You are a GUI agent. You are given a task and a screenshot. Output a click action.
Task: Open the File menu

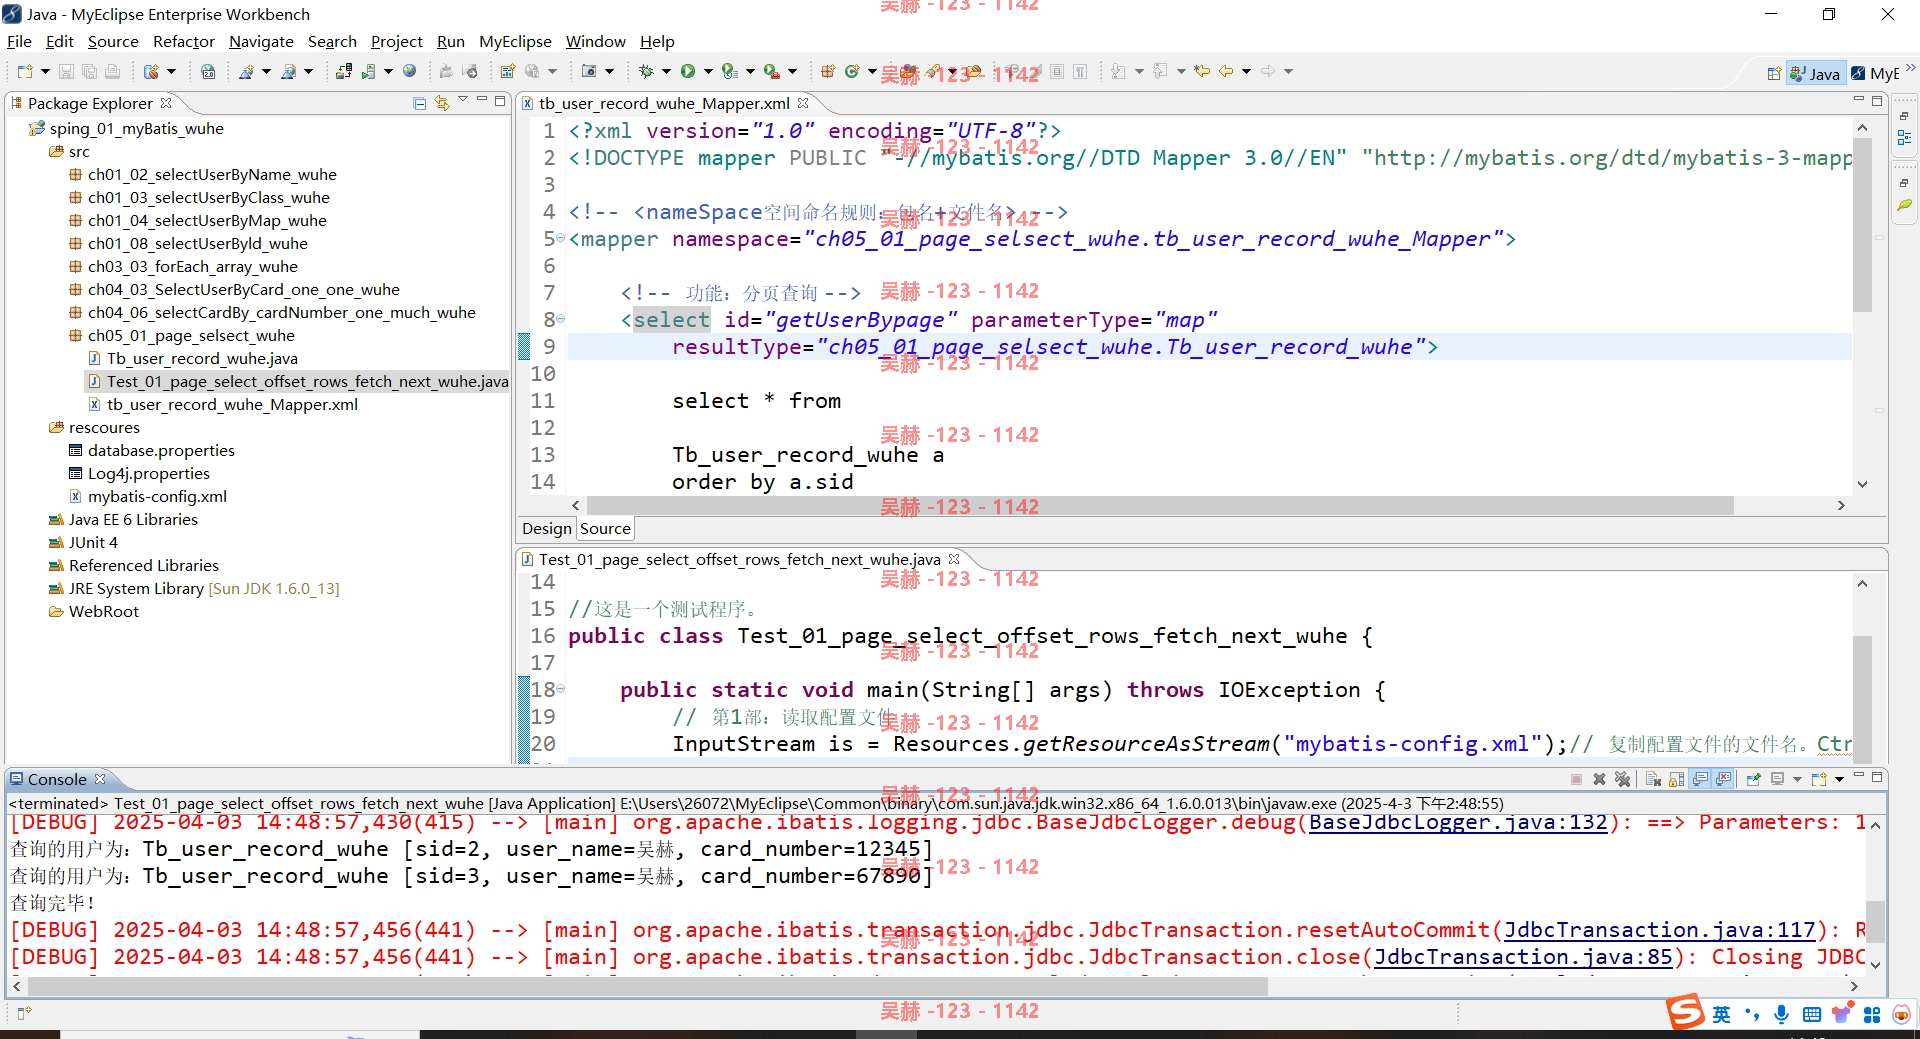[x=19, y=41]
